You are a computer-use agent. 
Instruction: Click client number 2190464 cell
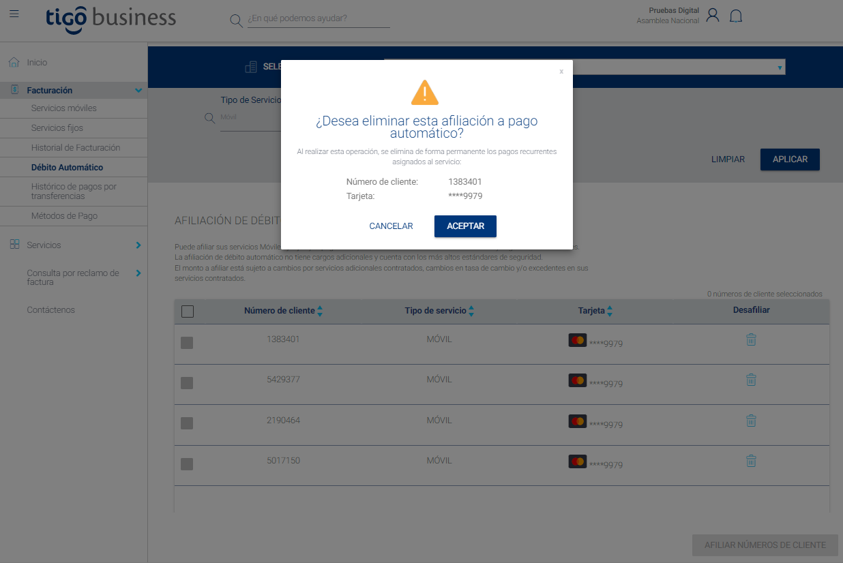tap(283, 420)
